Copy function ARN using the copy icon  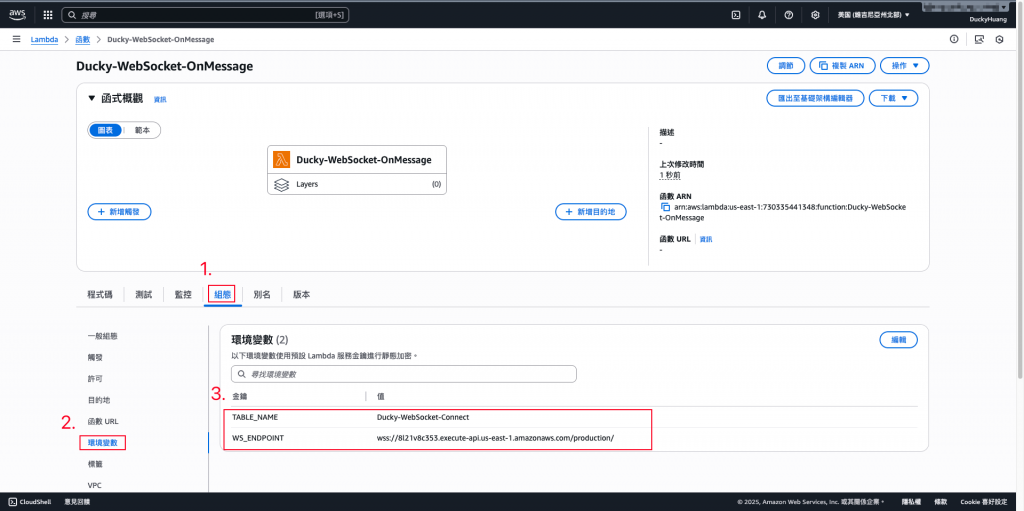(665, 207)
